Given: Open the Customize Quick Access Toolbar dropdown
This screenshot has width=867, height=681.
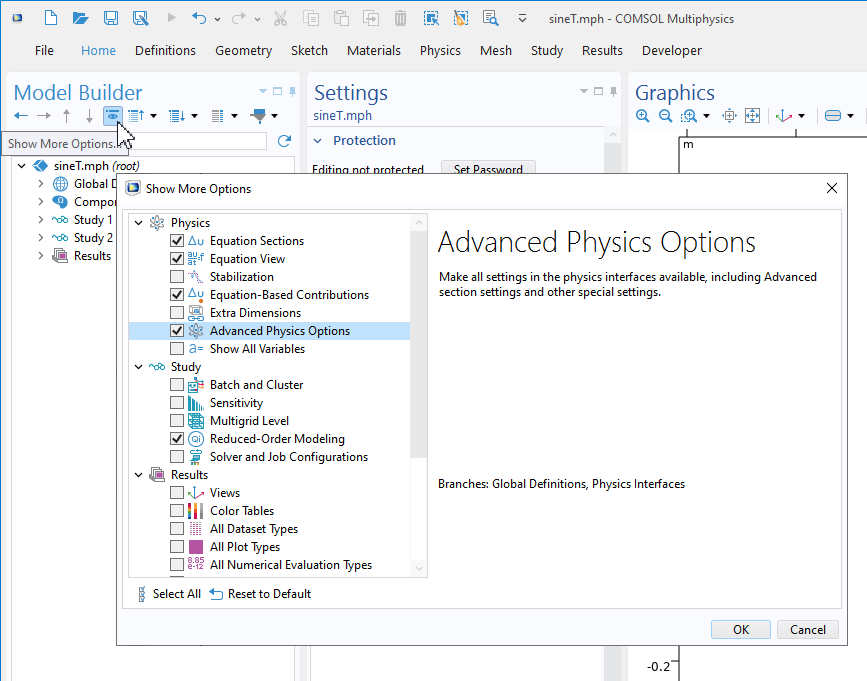Looking at the screenshot, I should [x=522, y=18].
